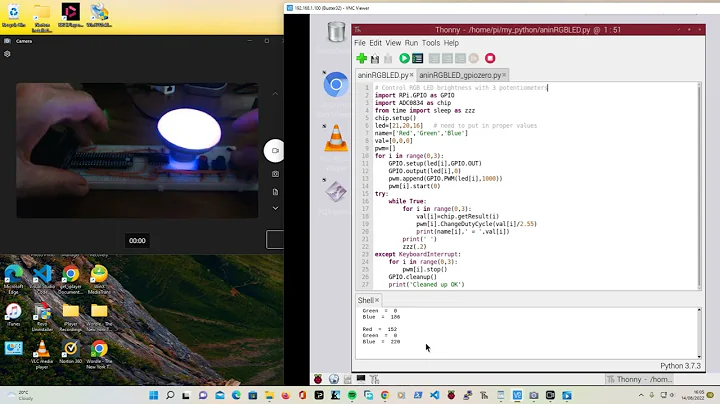Click the Thonny task button in Pi taskbar
The height and width of the screenshot is (404, 720).
[640, 379]
